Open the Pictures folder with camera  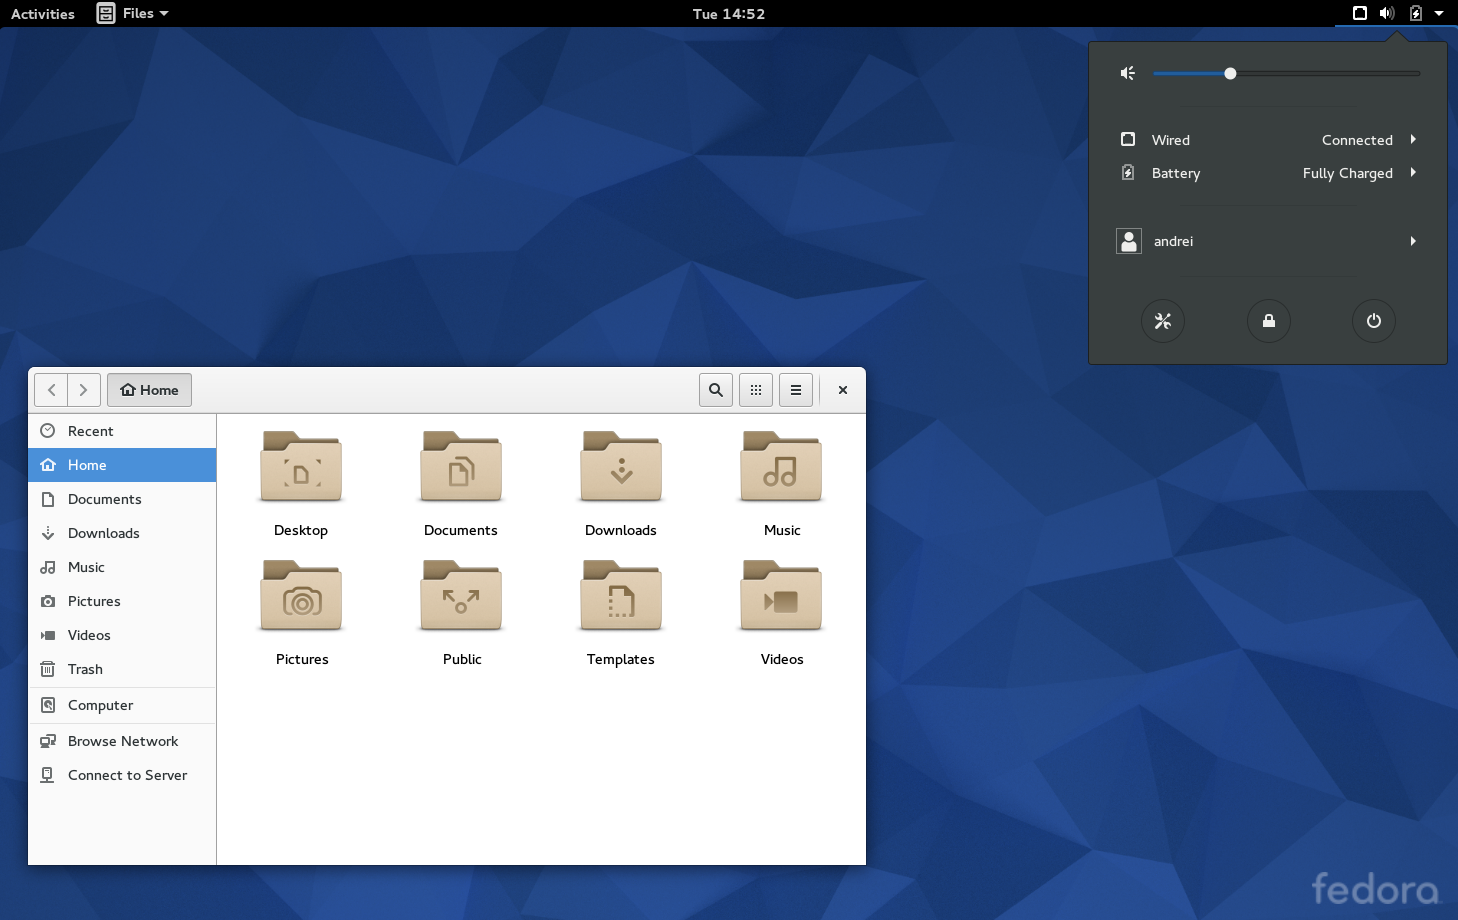click(301, 597)
